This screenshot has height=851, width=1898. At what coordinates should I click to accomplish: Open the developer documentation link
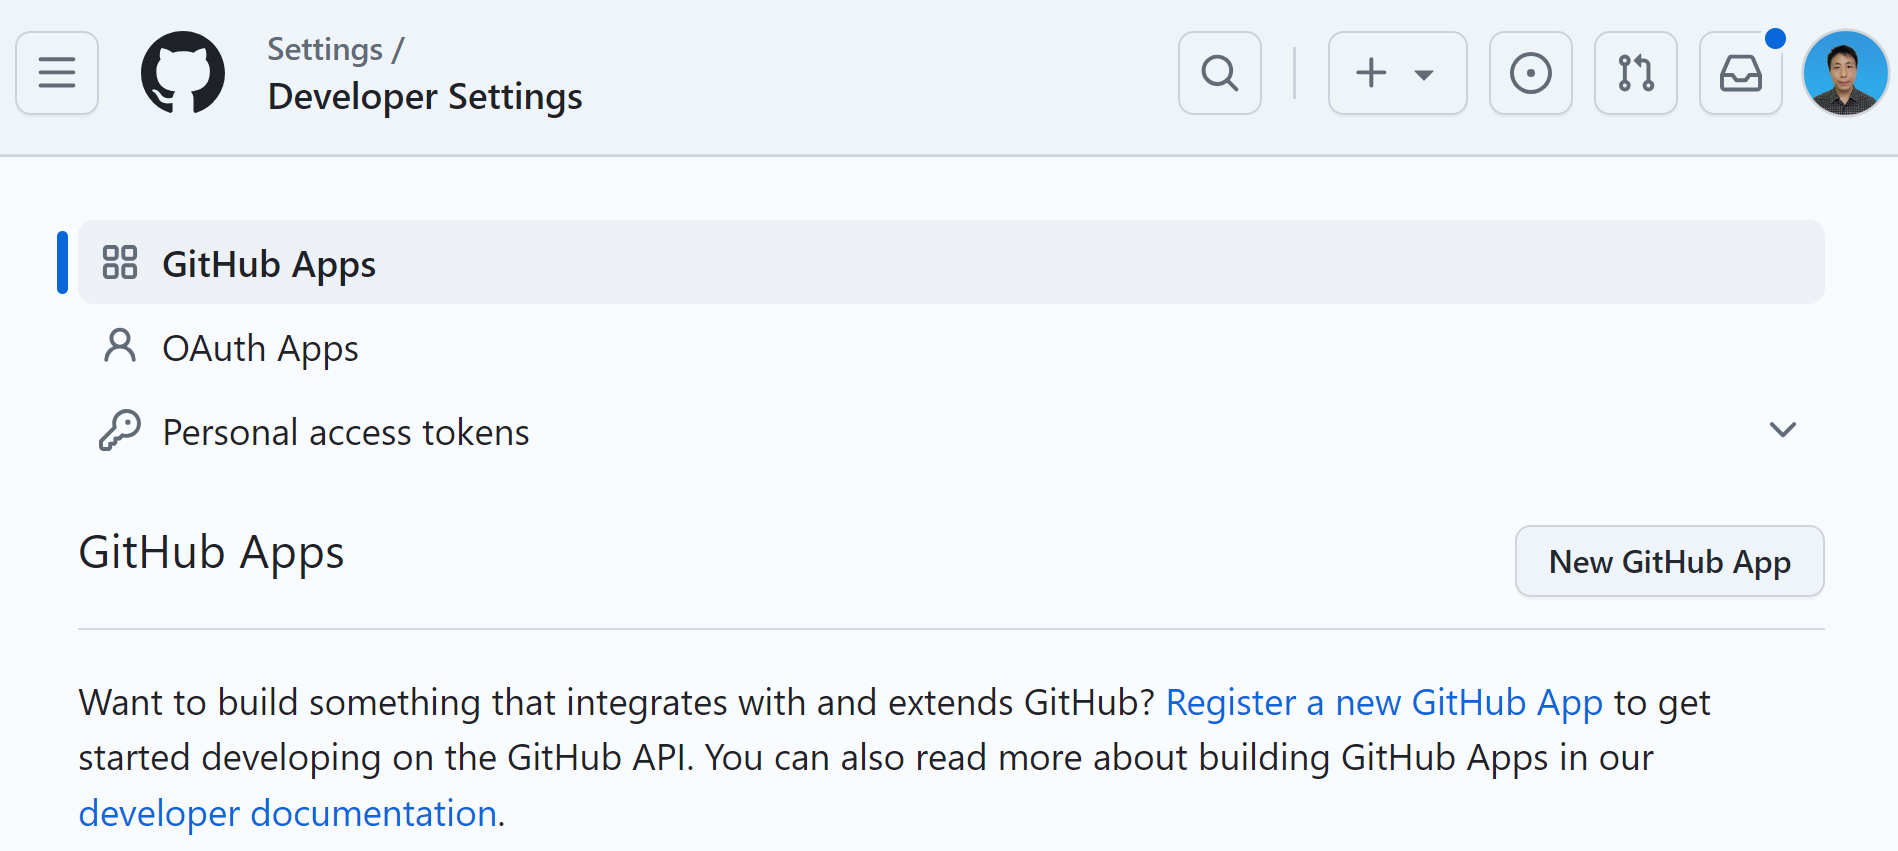288,814
